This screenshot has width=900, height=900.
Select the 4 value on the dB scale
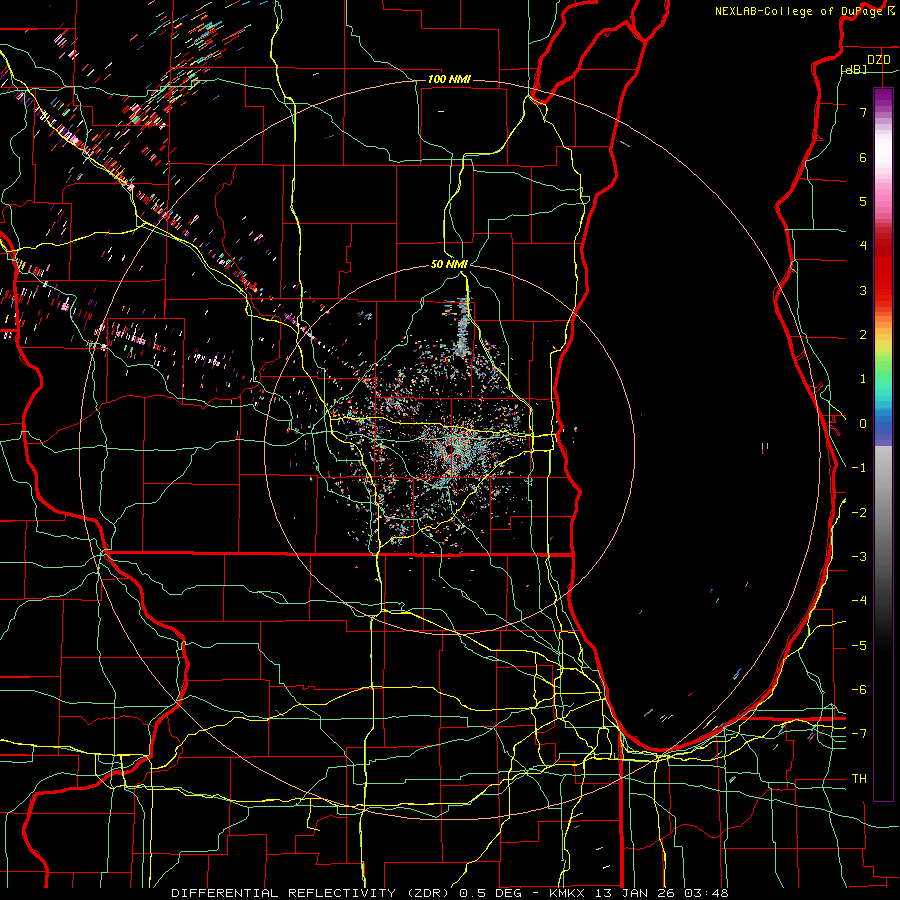(x=863, y=246)
